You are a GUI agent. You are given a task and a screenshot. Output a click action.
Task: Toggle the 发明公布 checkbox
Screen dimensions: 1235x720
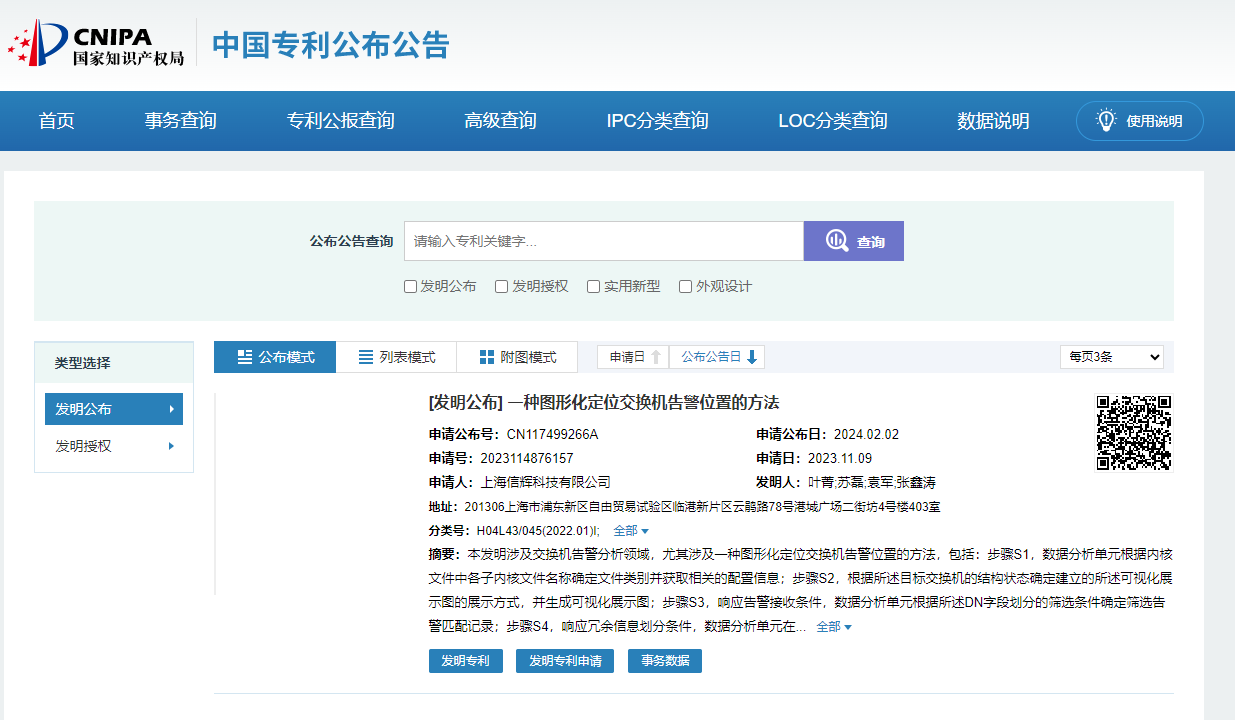(x=410, y=287)
